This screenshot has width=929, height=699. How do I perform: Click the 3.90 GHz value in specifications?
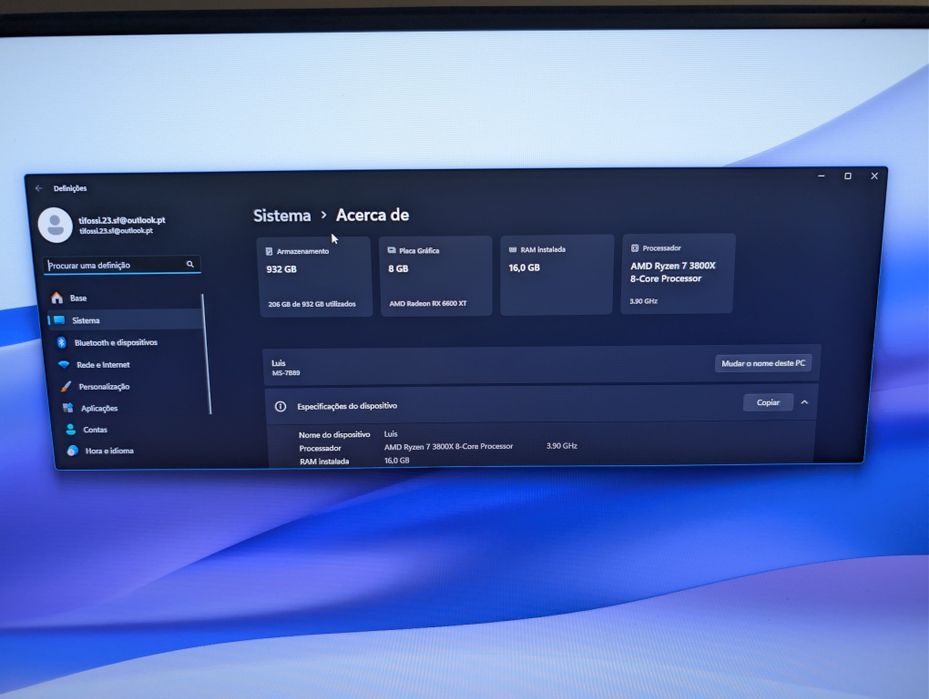(562, 445)
